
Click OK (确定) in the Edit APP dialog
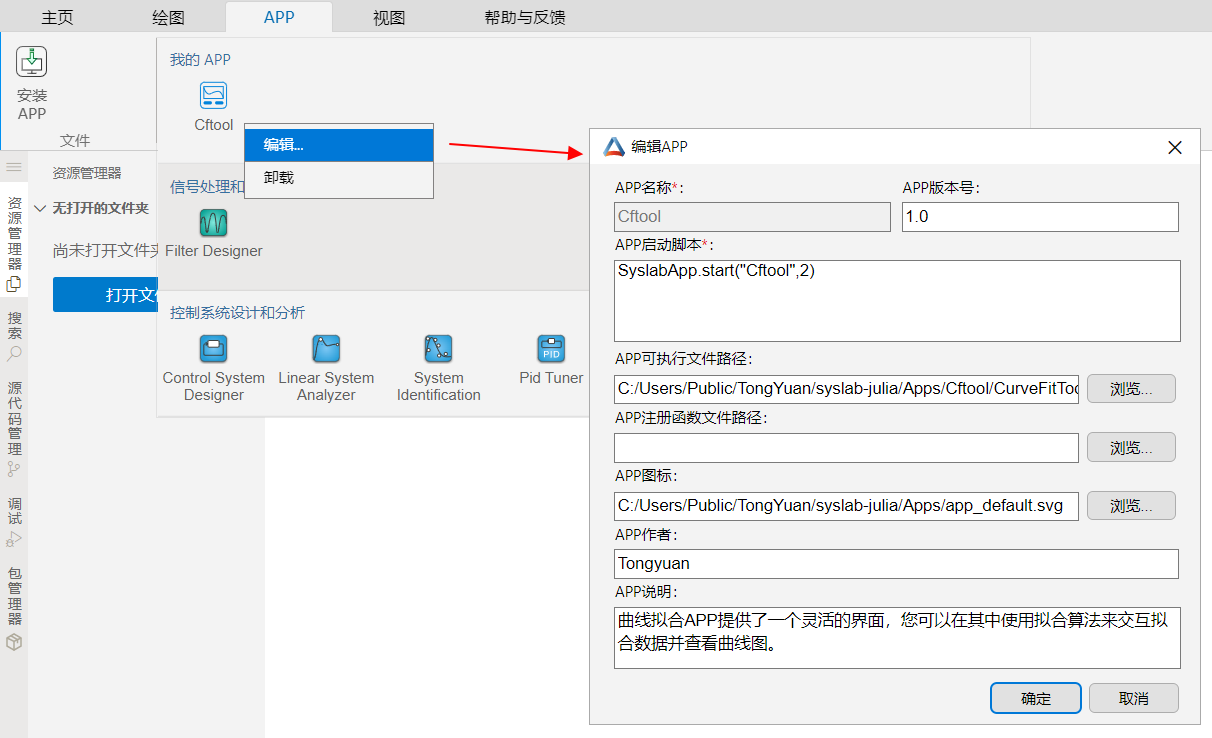point(1035,698)
